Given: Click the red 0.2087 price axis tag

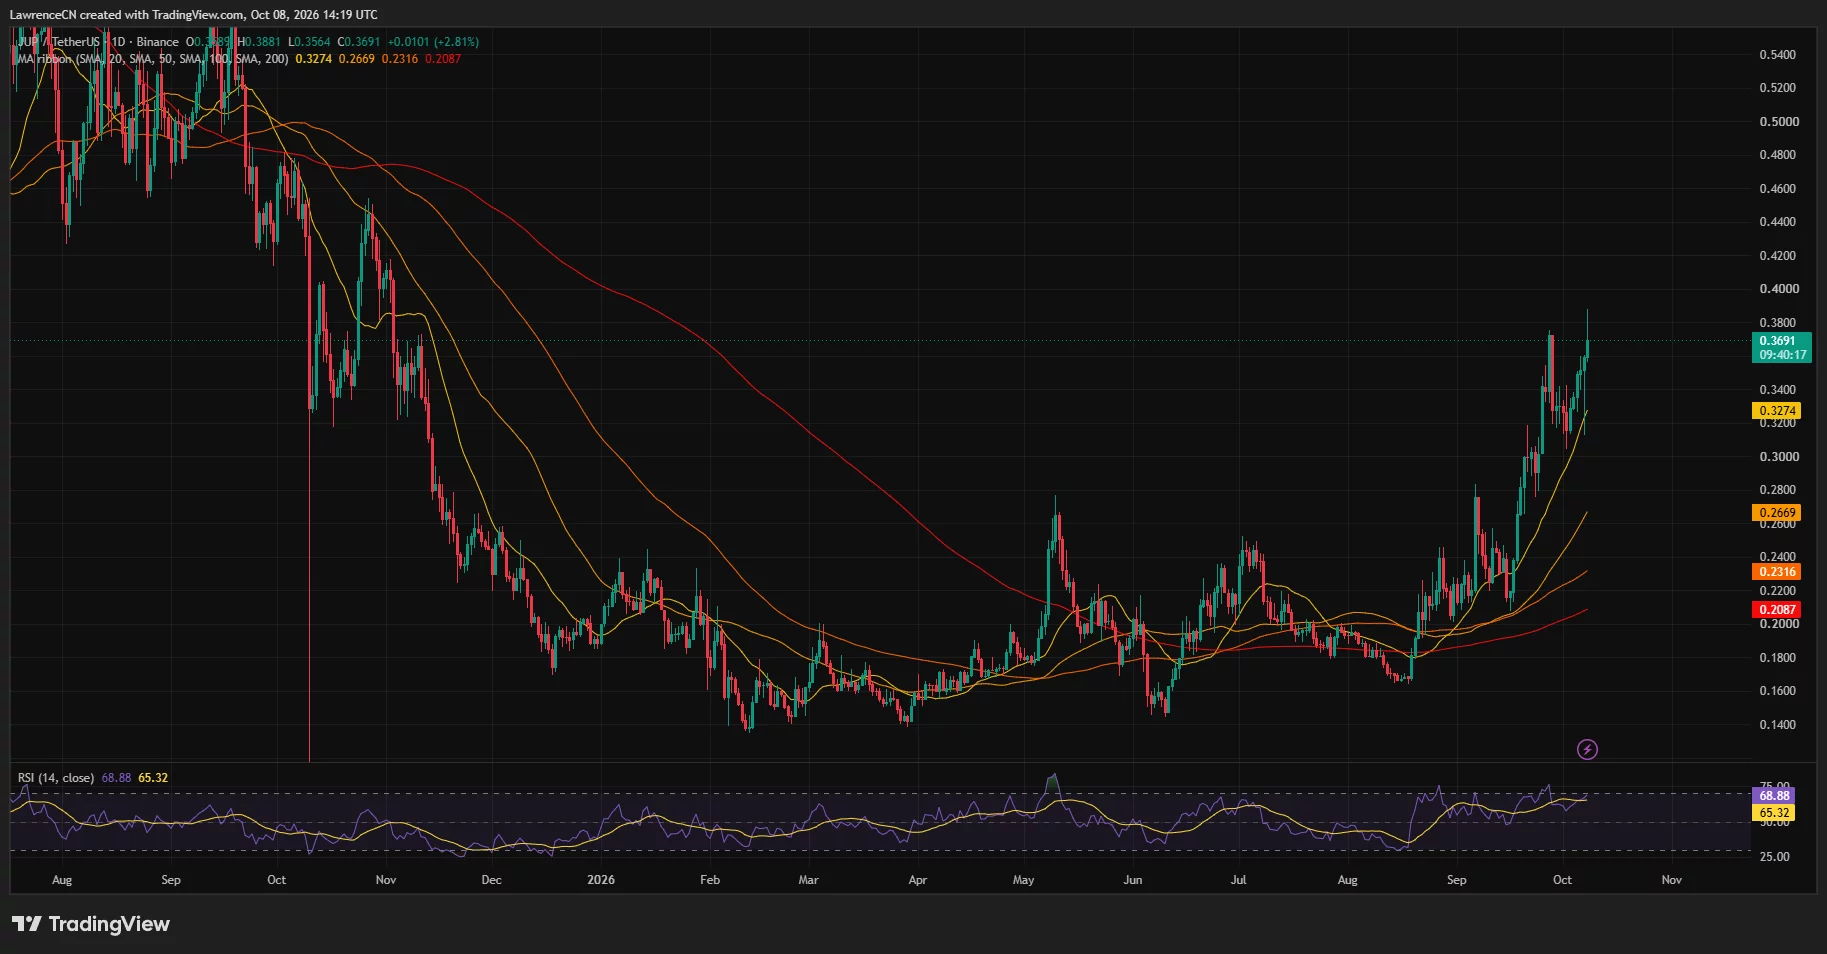Looking at the screenshot, I should 1777,610.
